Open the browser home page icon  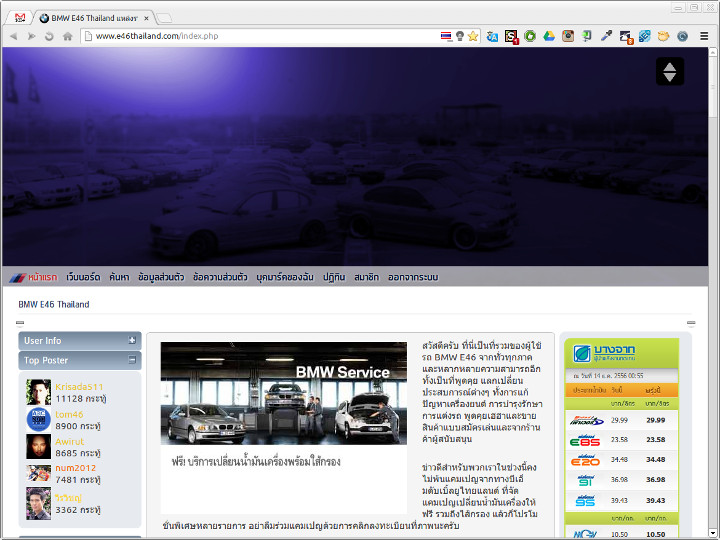pos(68,36)
